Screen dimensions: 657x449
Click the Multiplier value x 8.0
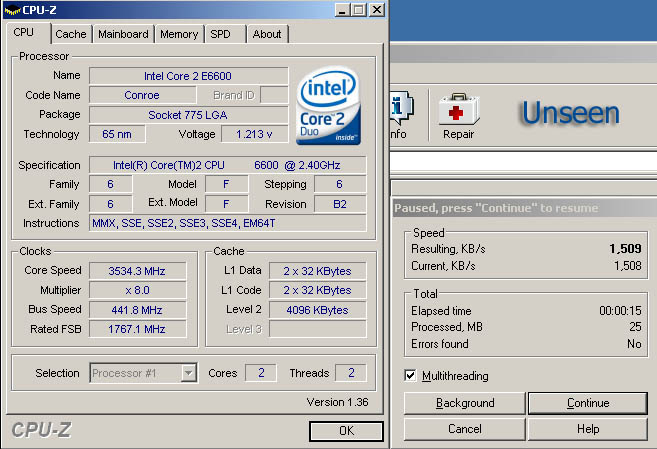(x=137, y=290)
